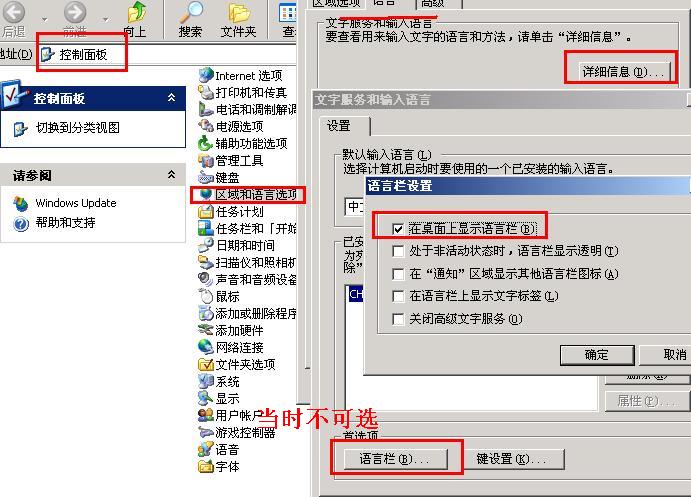This screenshot has width=691, height=497.
Task: Enable 处于非活动状态时语言栏显示透明 checkbox
Action: pyautogui.click(x=398, y=252)
